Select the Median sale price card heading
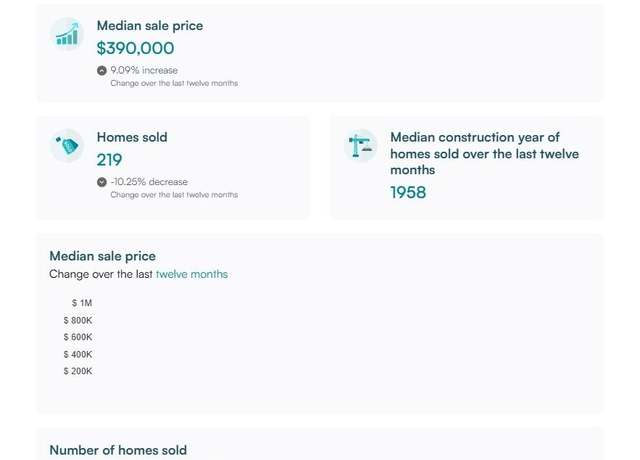The width and height of the screenshot is (640, 460). click(x=150, y=26)
